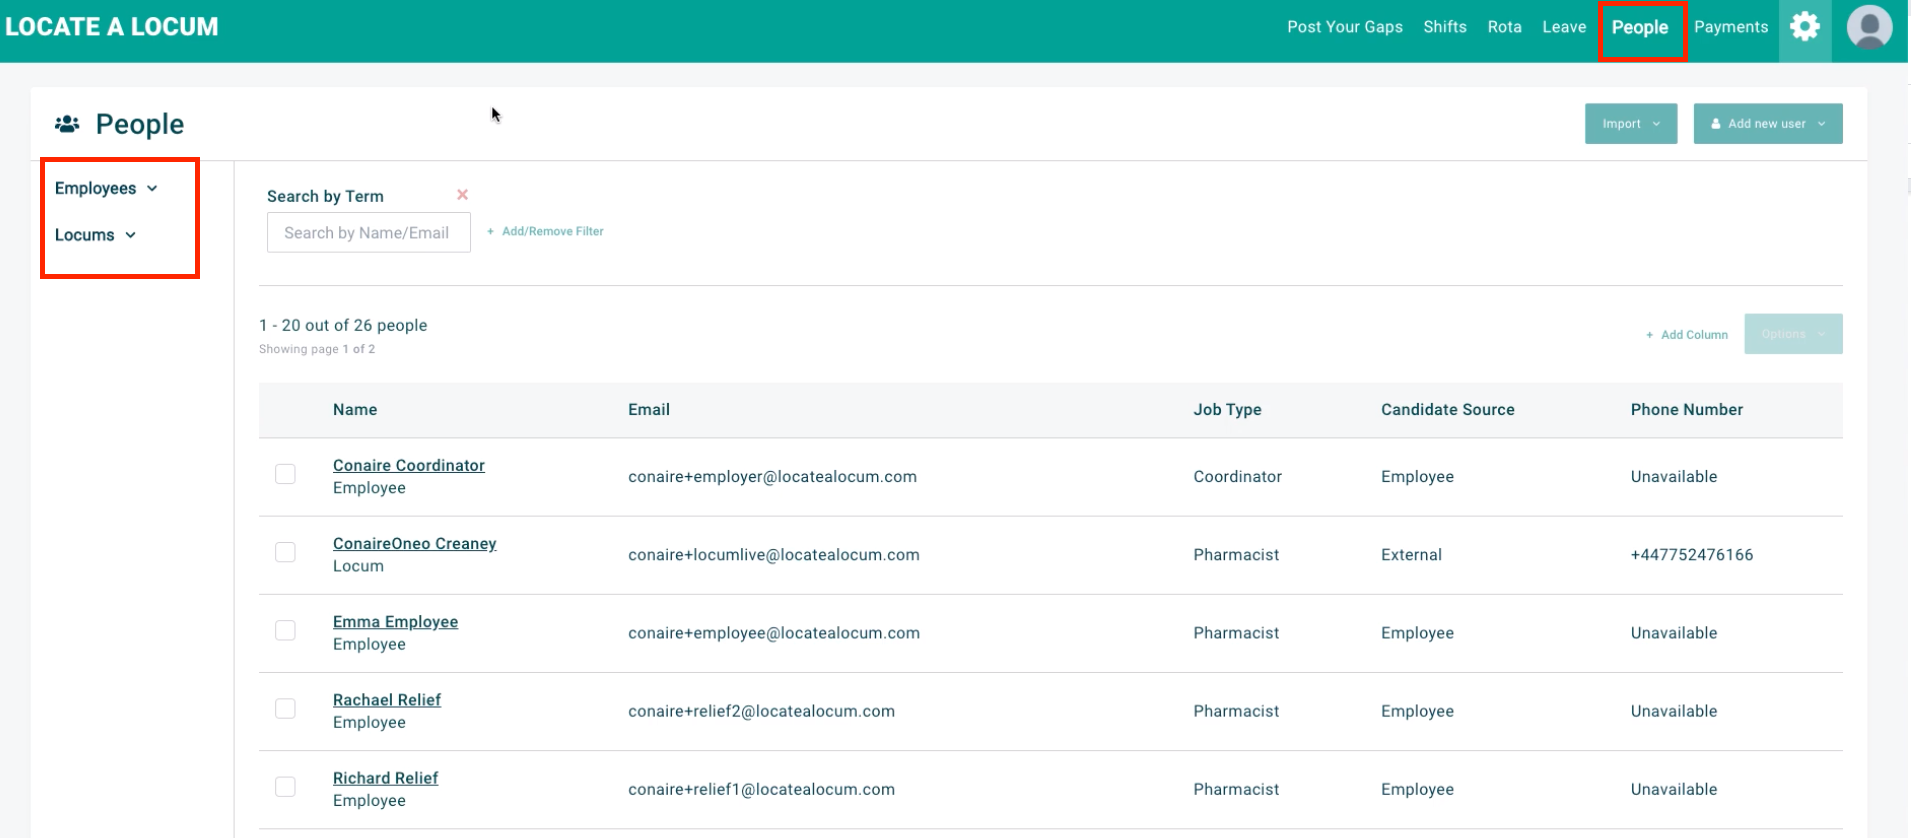
Task: Click the Email column header
Action: (649, 410)
